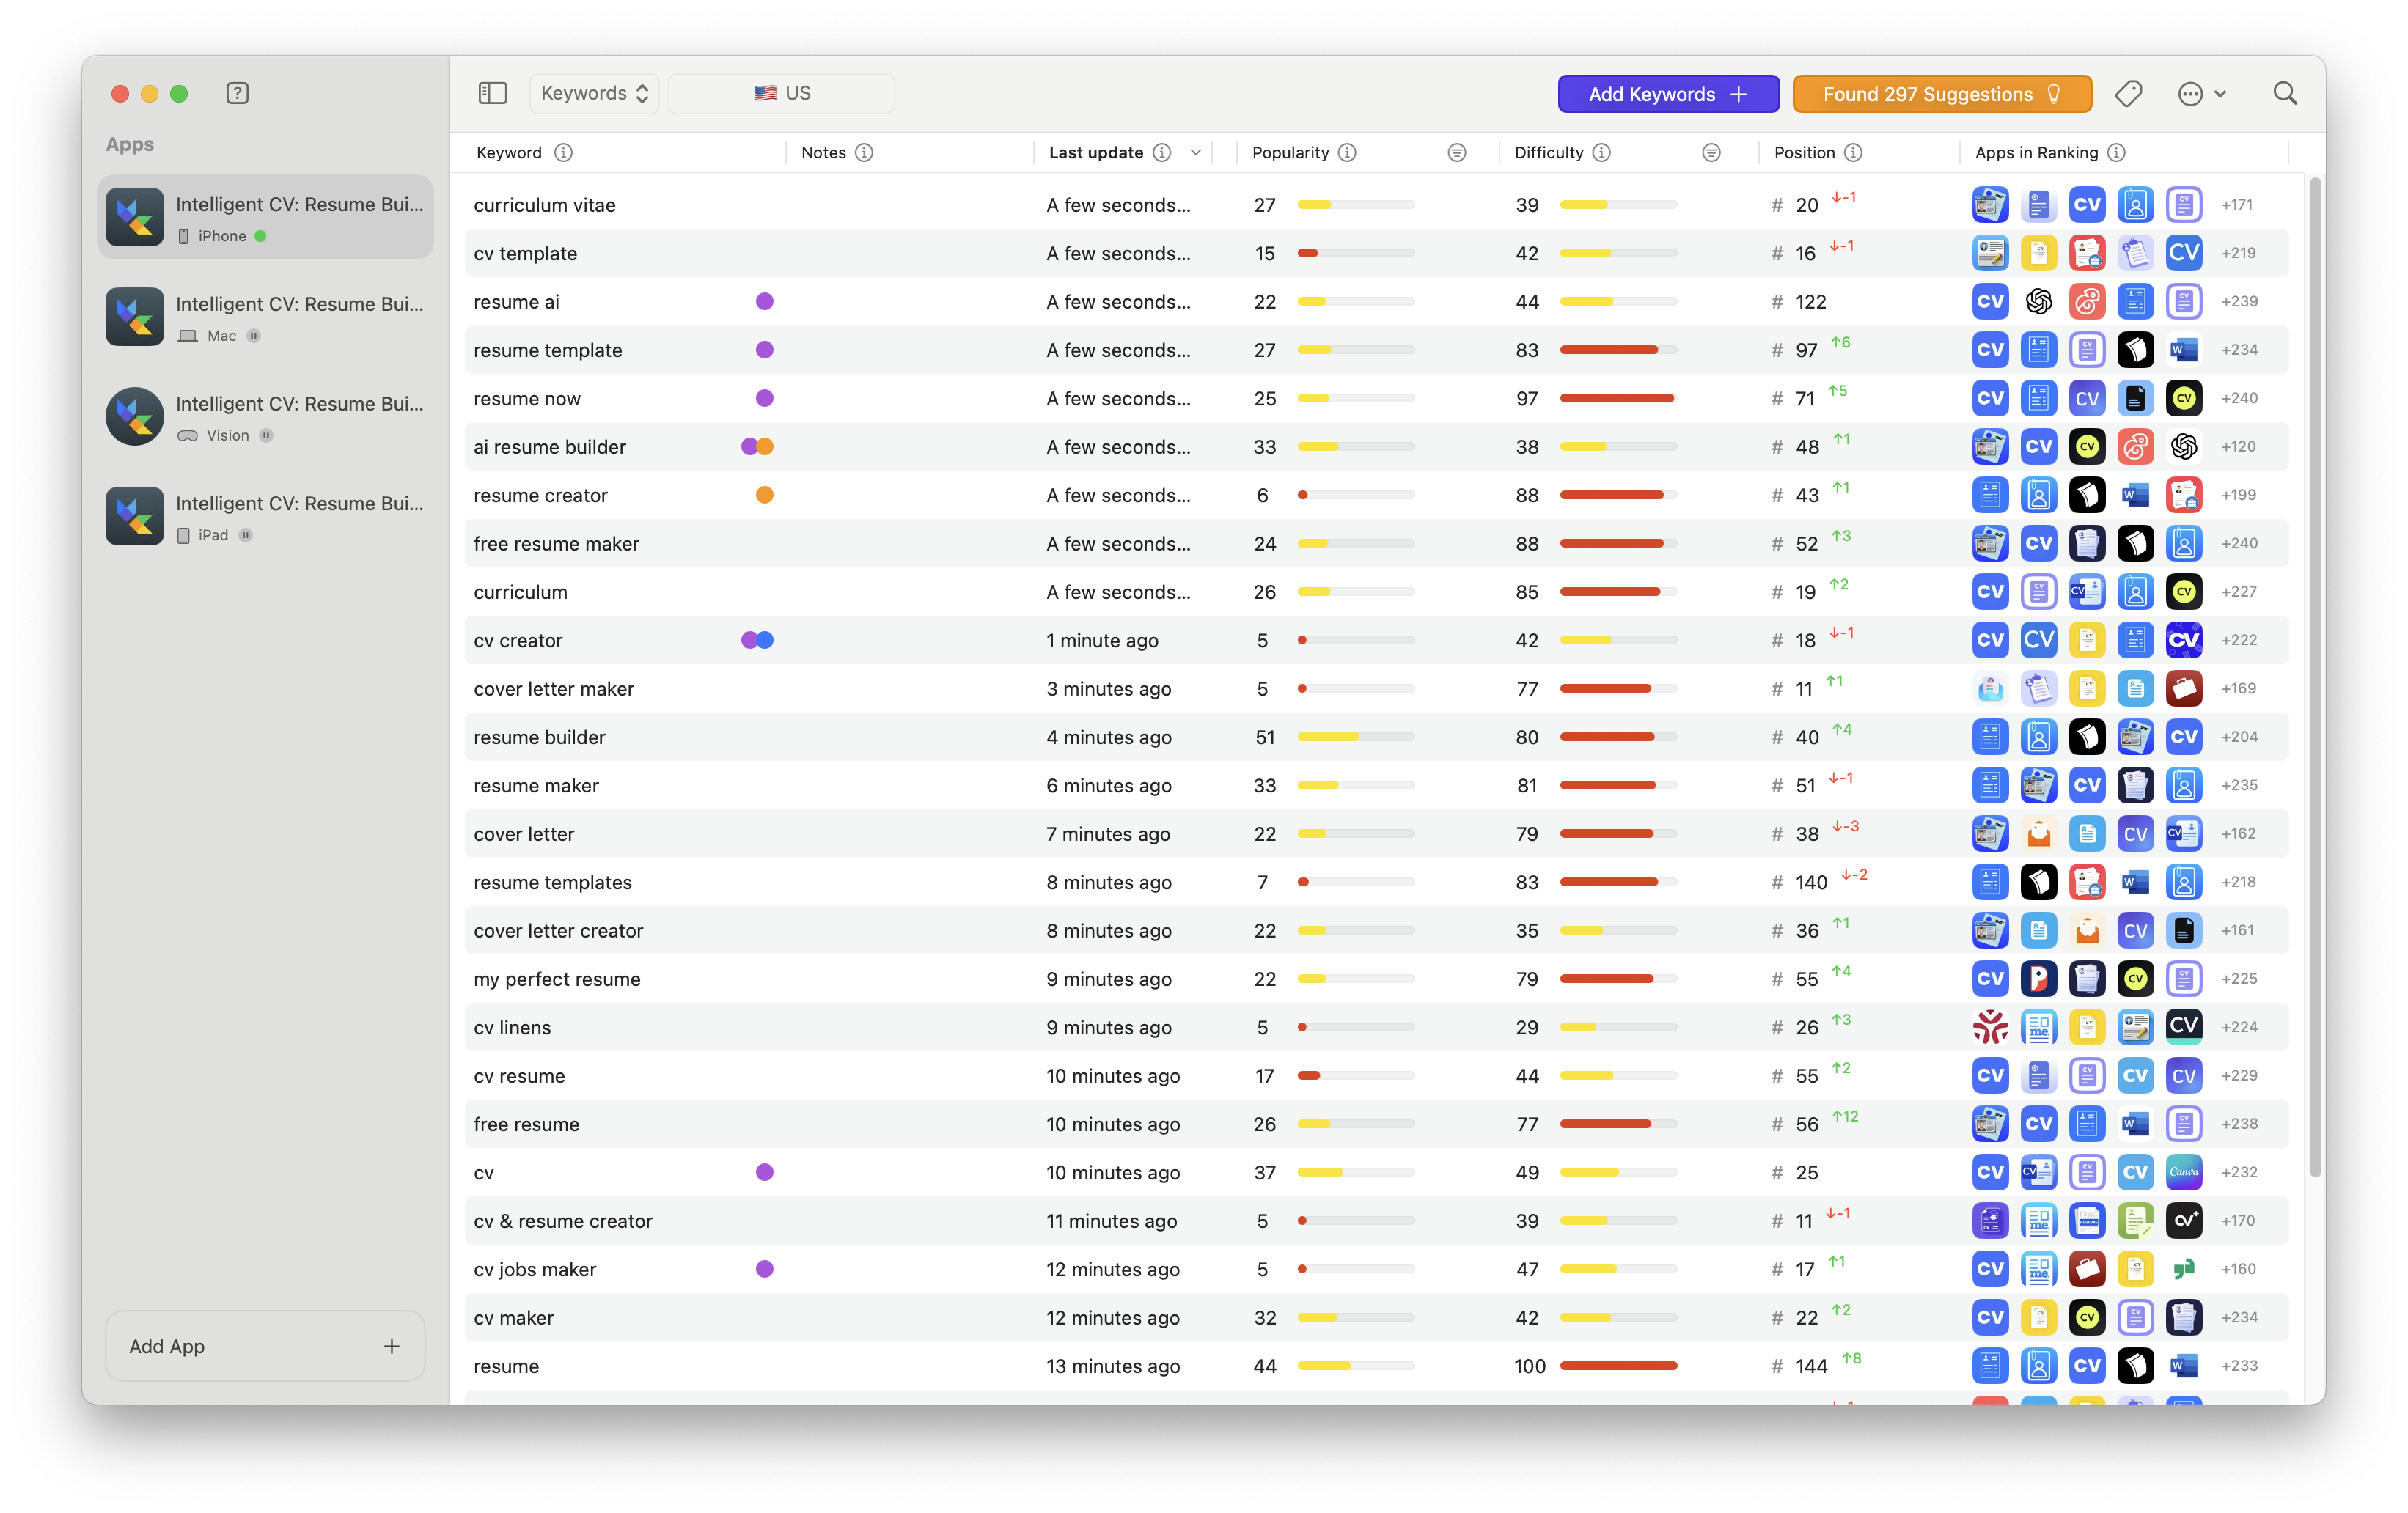Toggle the pause indicator on the iPad app
The height and width of the screenshot is (1513, 2408).
click(x=246, y=535)
